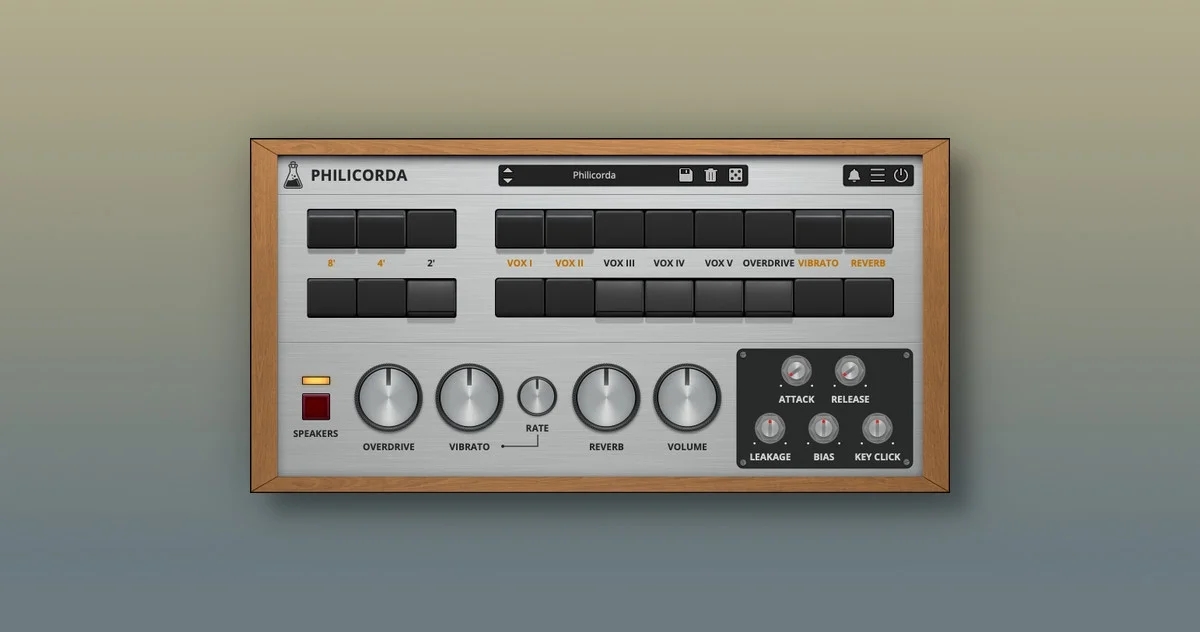Click the BIAS label text

[823, 457]
